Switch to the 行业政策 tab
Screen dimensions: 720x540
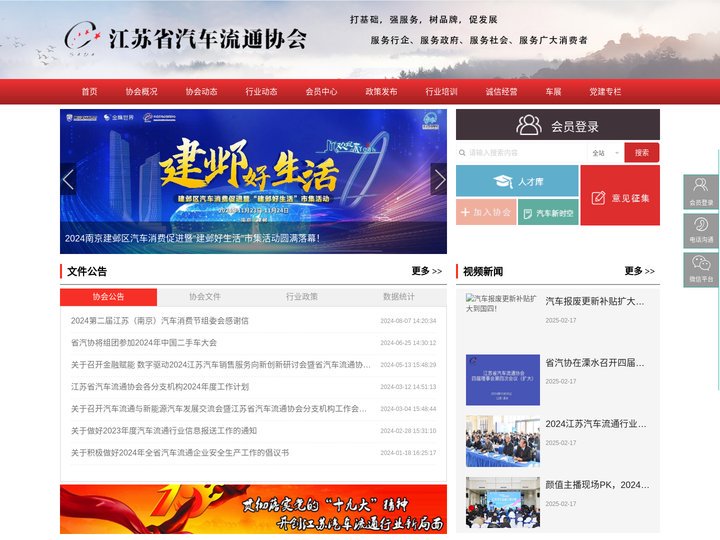pos(302,297)
